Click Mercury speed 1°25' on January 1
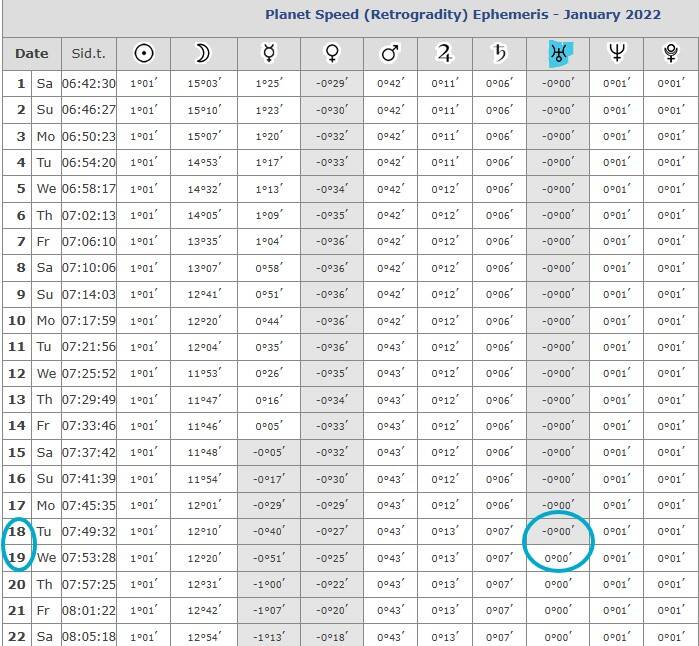Viewport: 699px width, 646px height. 269,83
